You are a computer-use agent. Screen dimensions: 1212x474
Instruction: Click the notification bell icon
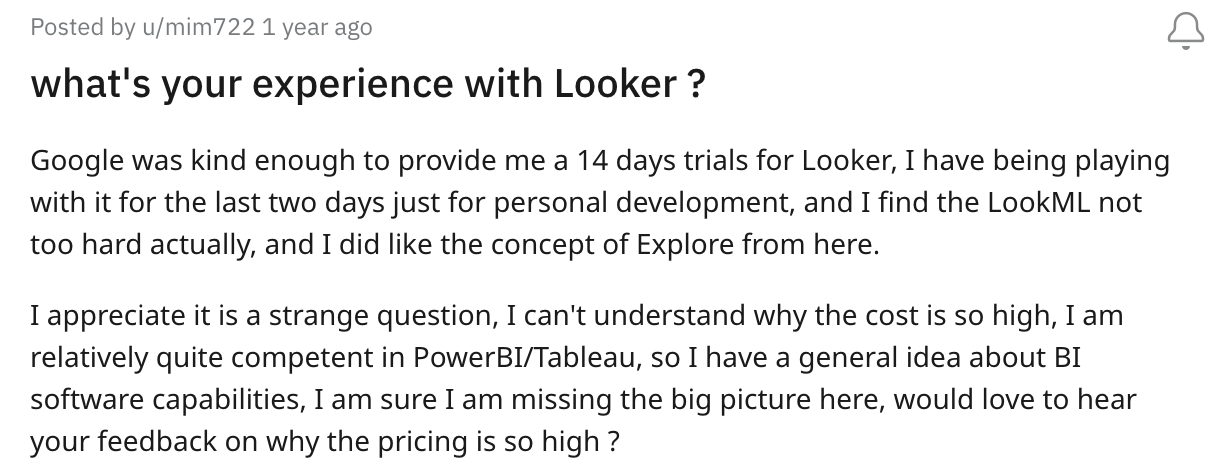pyautogui.click(x=1186, y=32)
